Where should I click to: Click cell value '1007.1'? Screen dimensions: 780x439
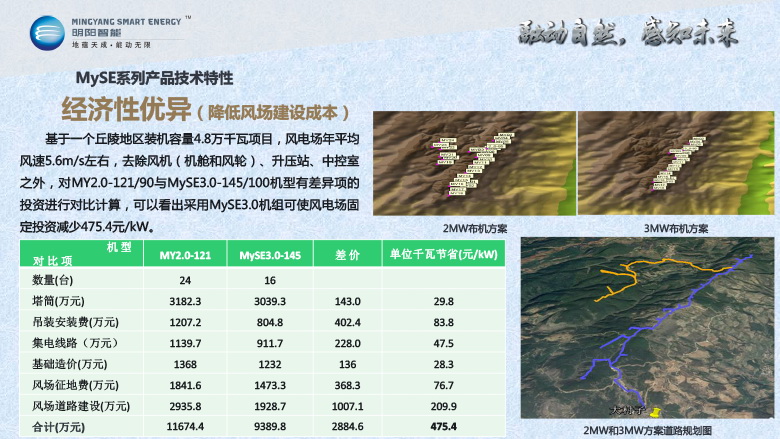[x=347, y=406]
